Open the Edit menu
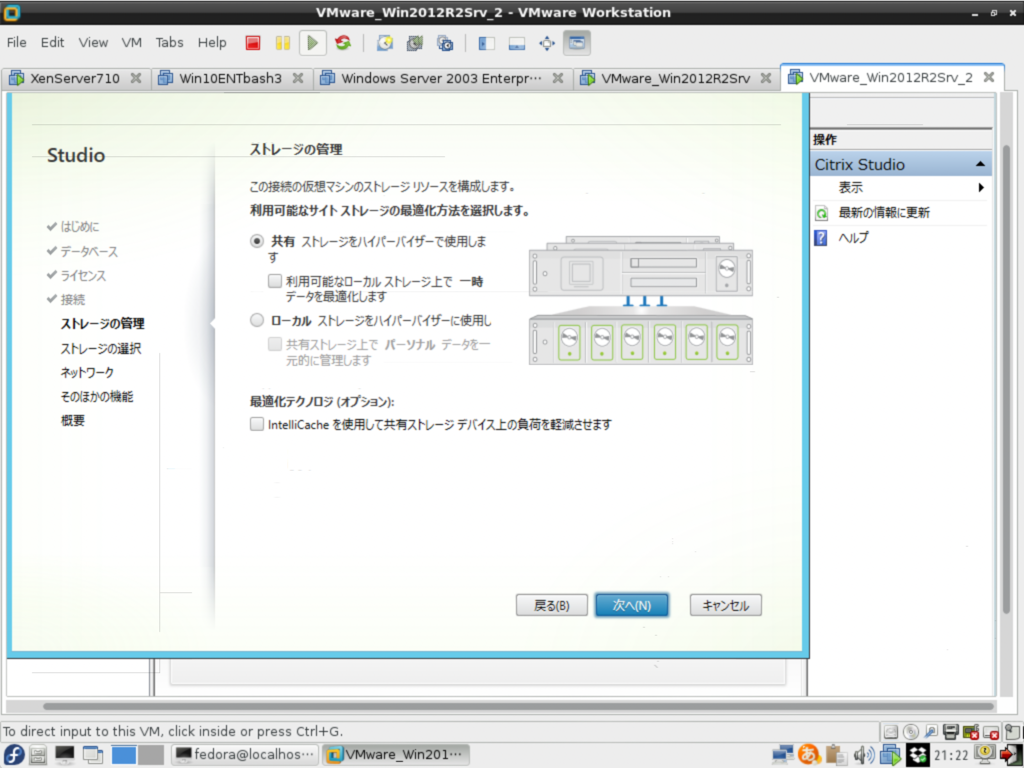 click(x=52, y=42)
